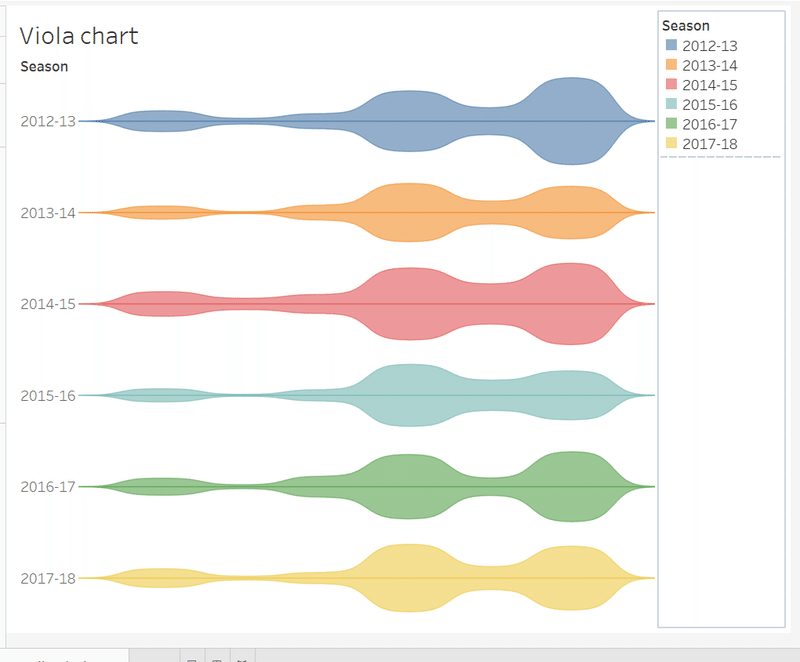This screenshot has height=662, width=800.
Task: Click the 2013-14 row axis label
Action: coord(47,213)
